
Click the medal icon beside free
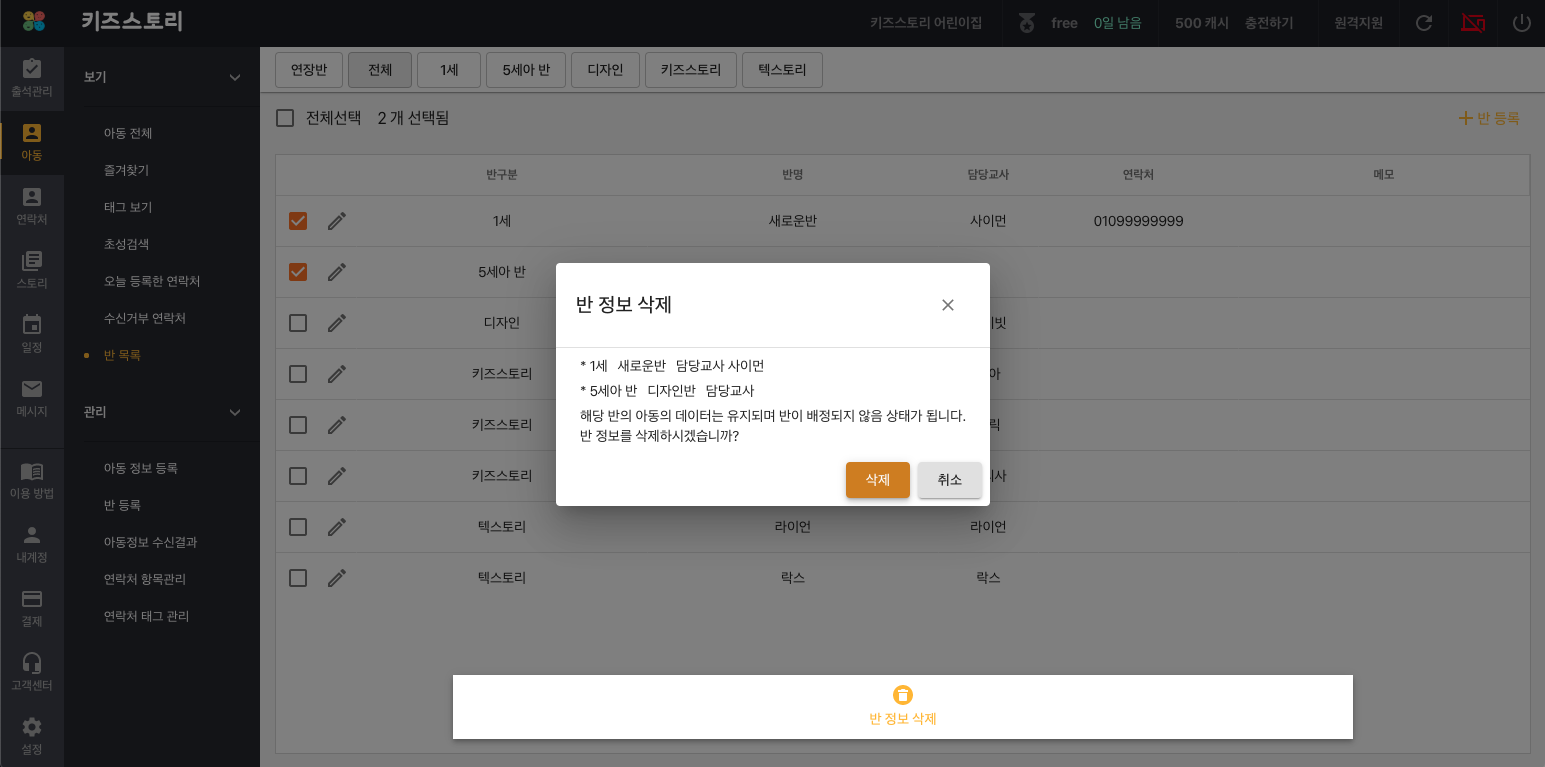pyautogui.click(x=1027, y=23)
